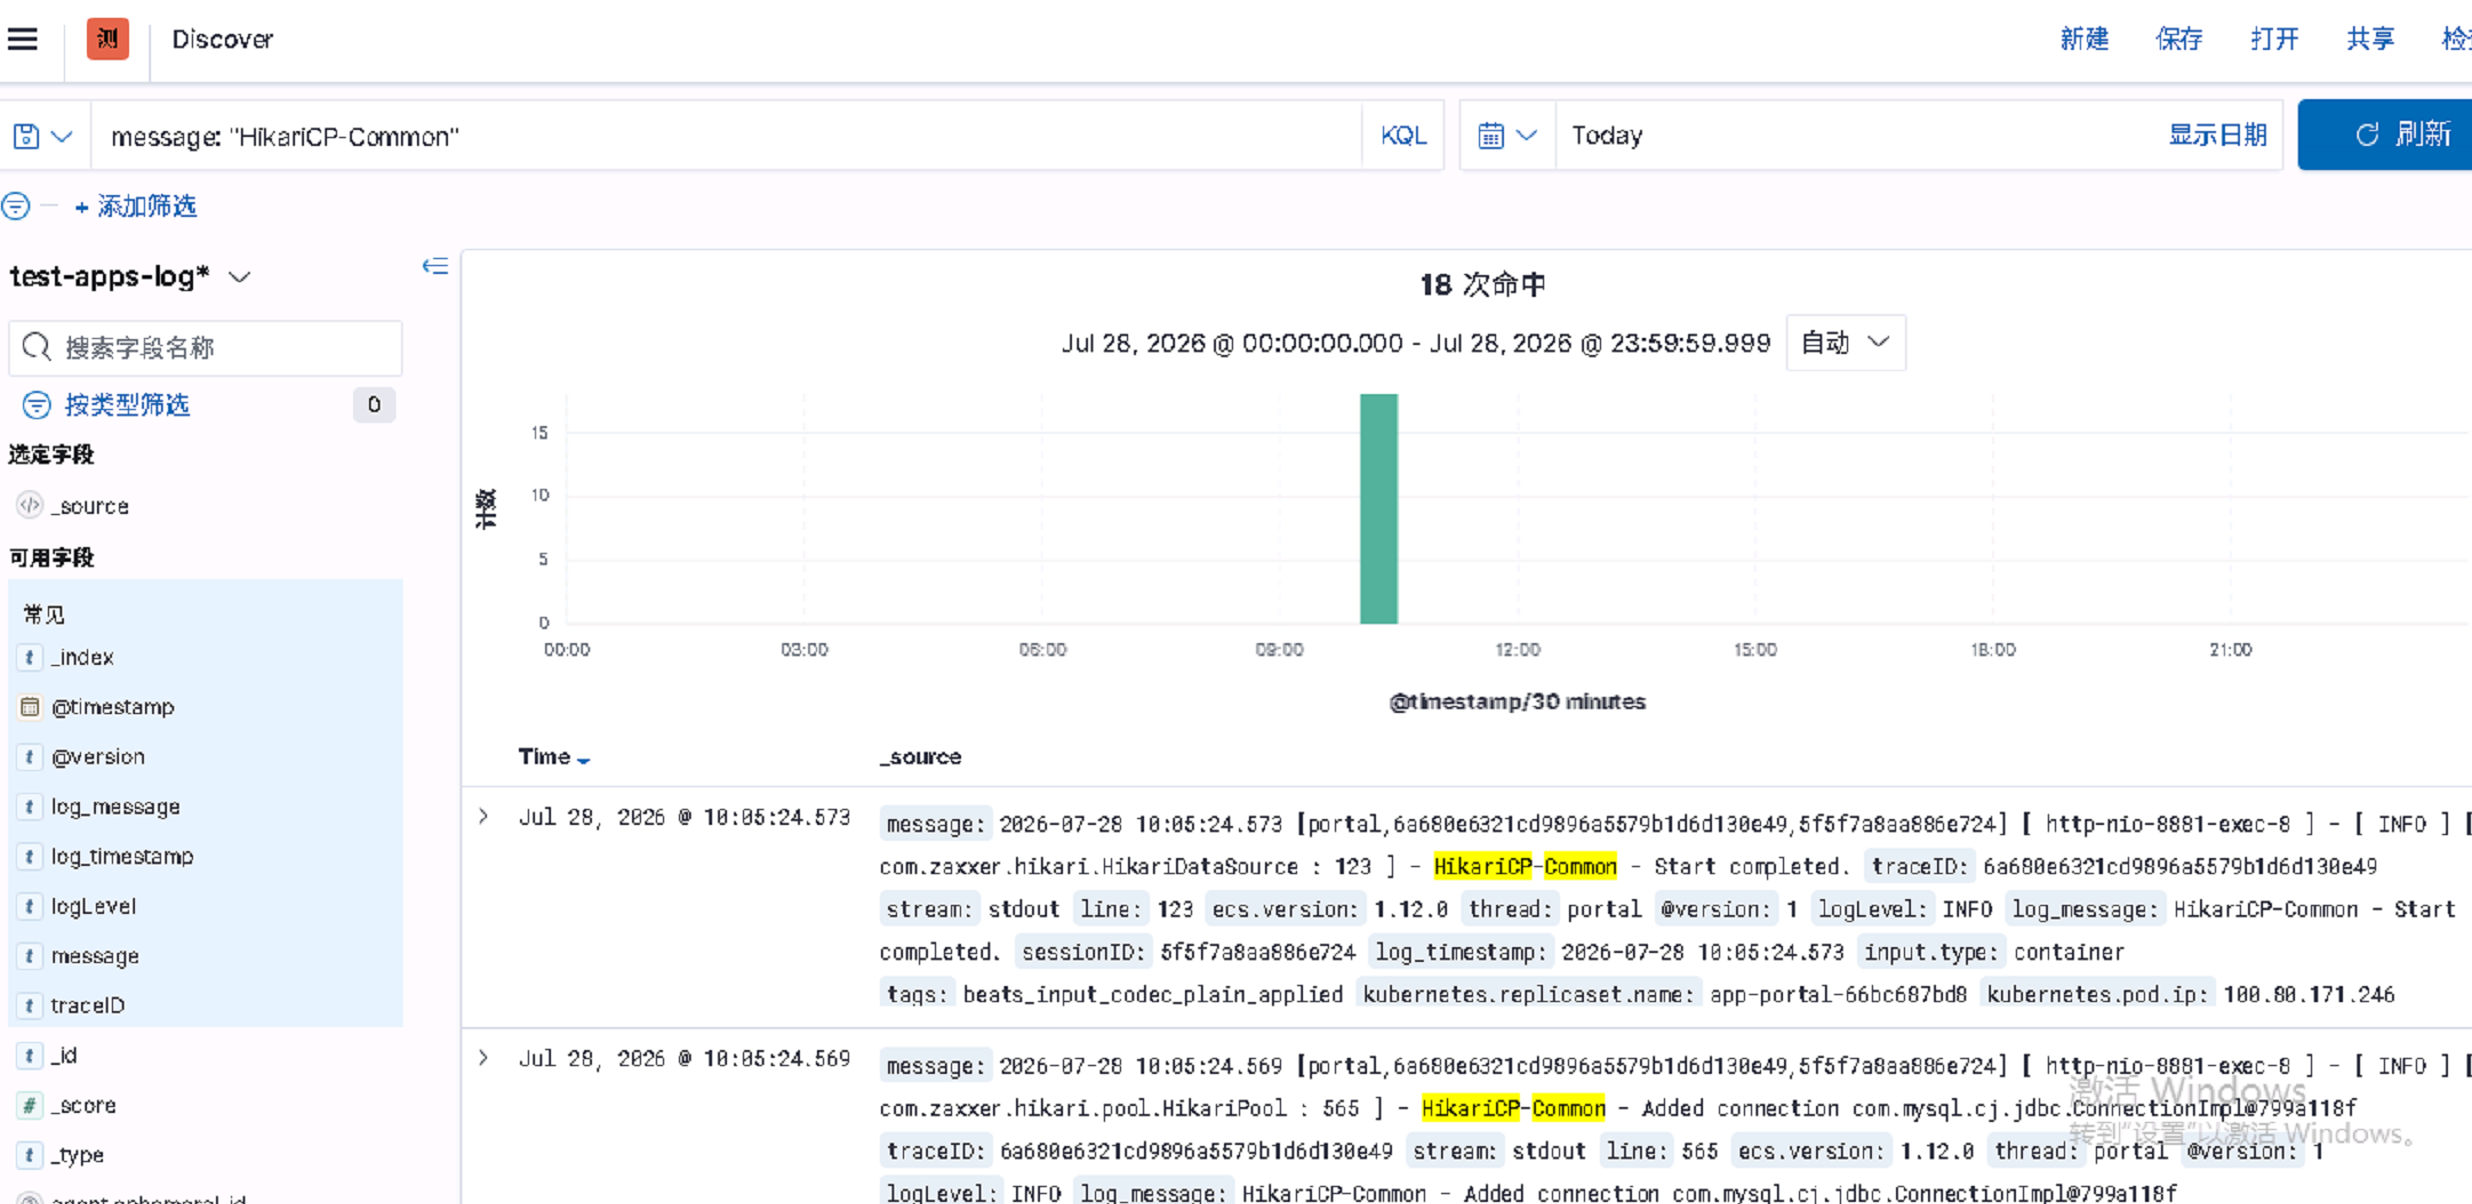Click 打开 in the top menu

(2275, 39)
